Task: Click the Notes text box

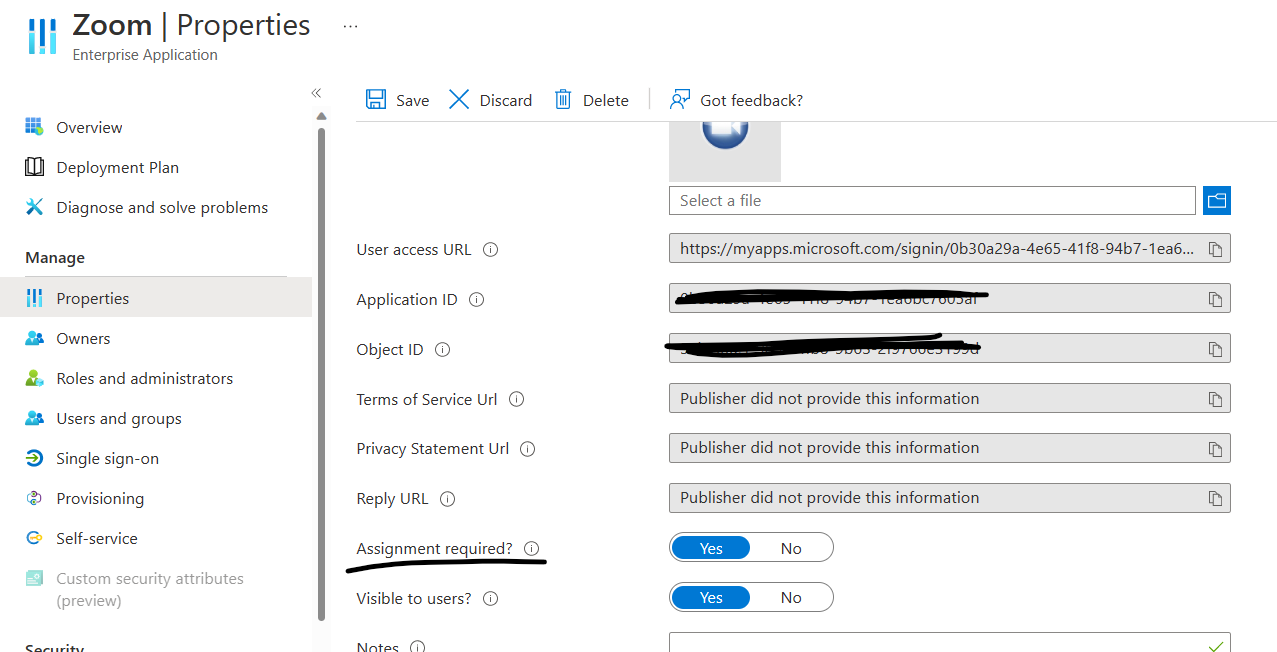Action: pos(950,642)
